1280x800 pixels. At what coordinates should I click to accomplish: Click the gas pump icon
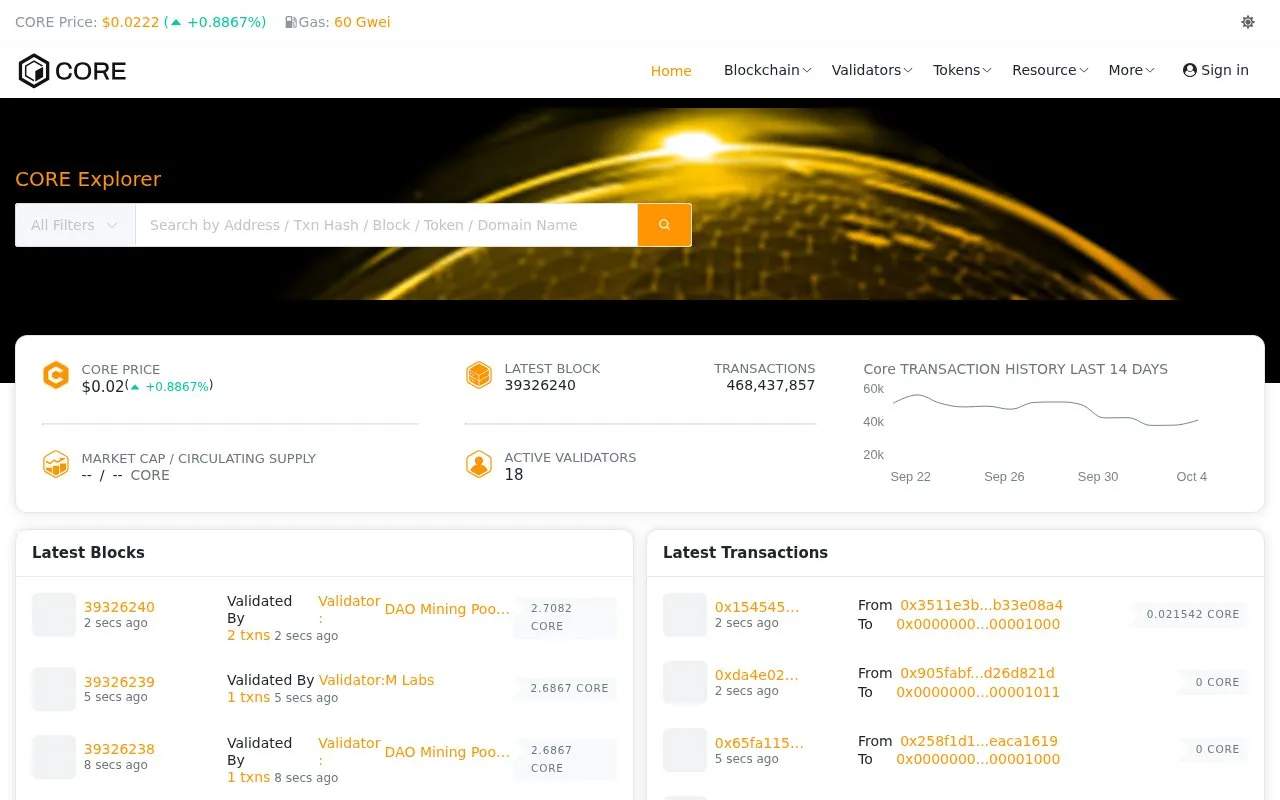pos(290,22)
